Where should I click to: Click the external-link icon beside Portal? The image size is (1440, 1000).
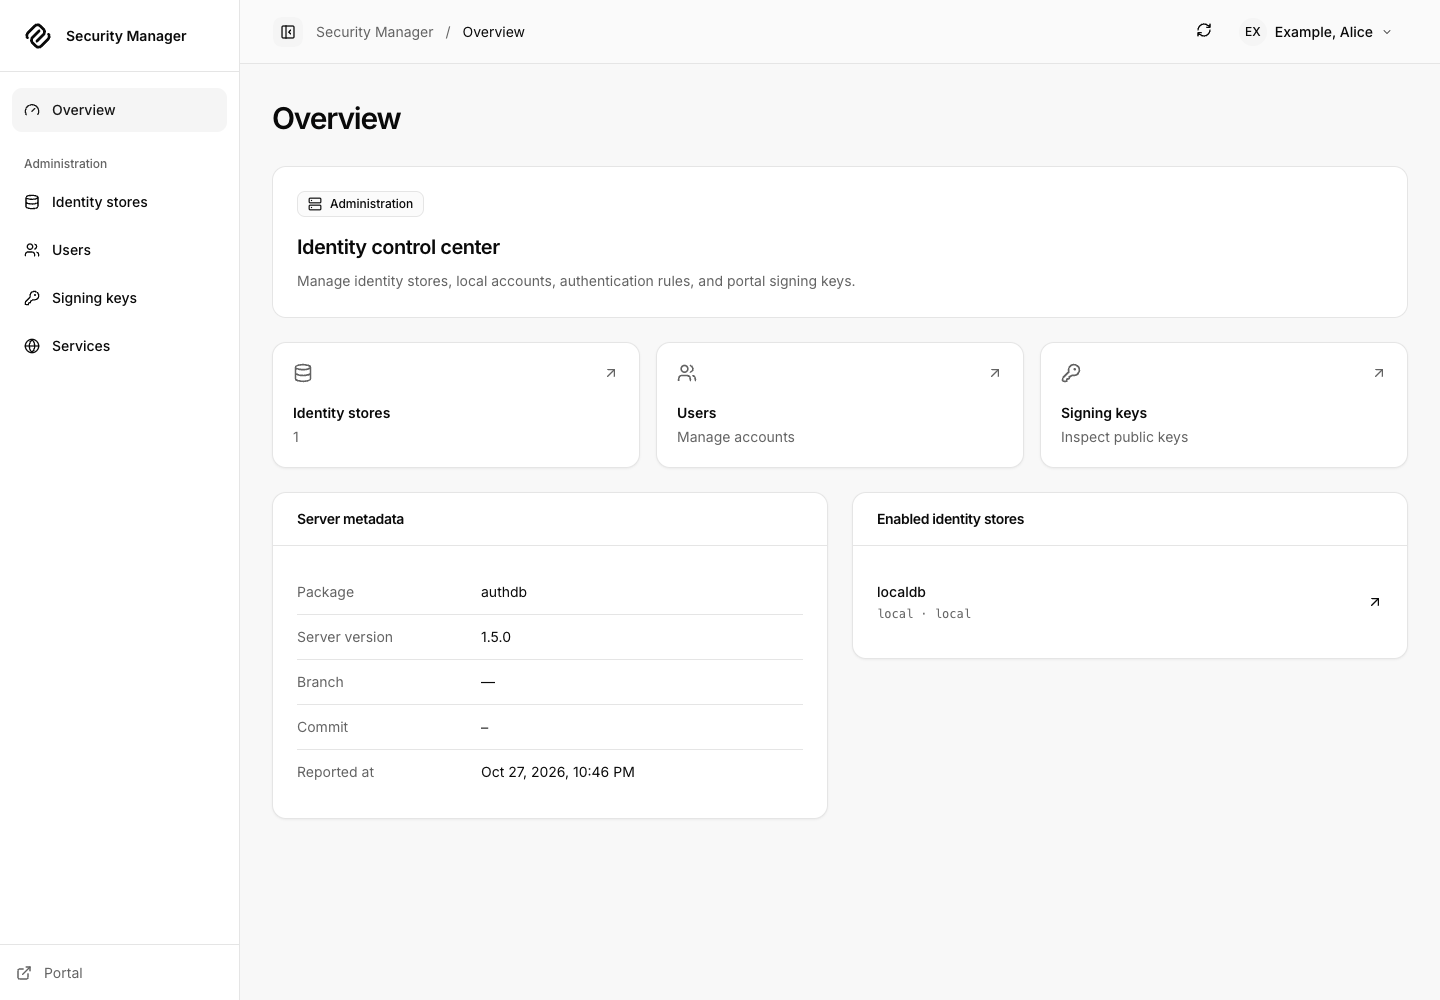pyautogui.click(x=24, y=973)
